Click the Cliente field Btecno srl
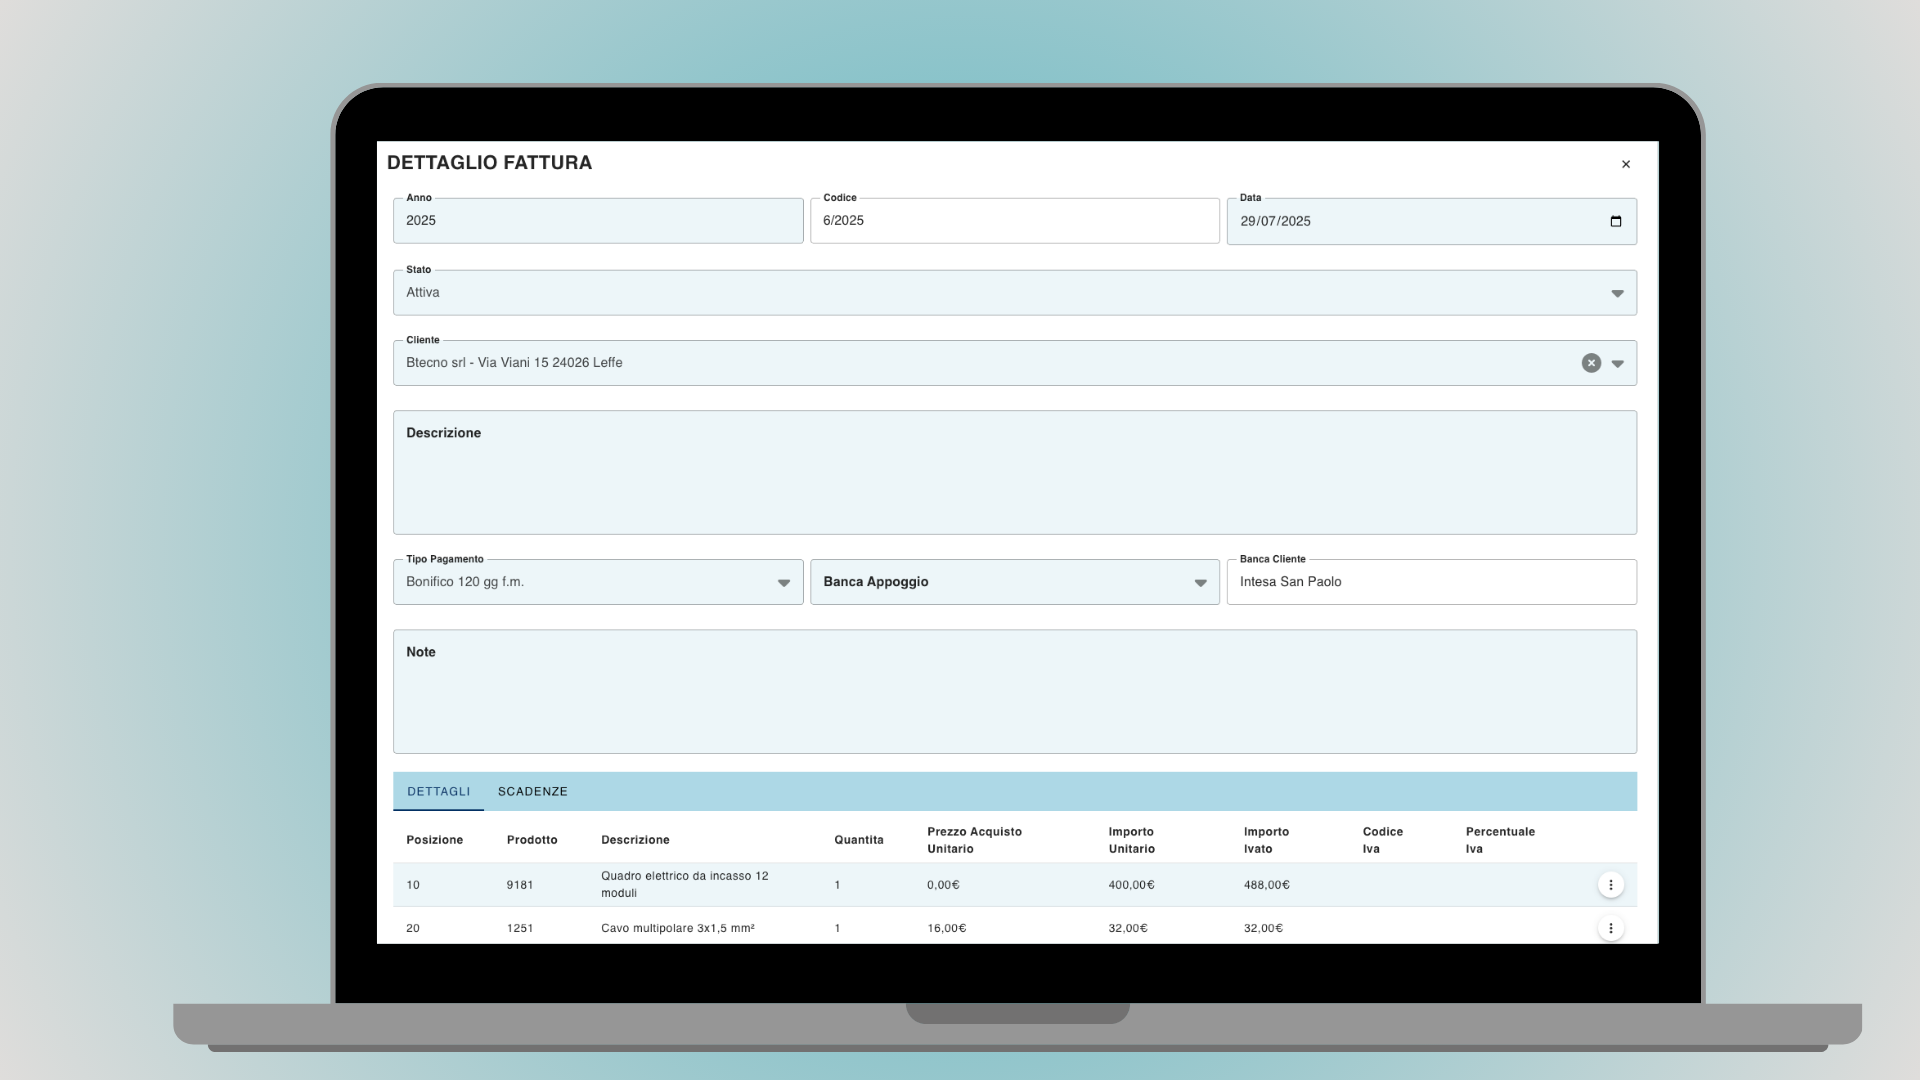 pos(1014,363)
